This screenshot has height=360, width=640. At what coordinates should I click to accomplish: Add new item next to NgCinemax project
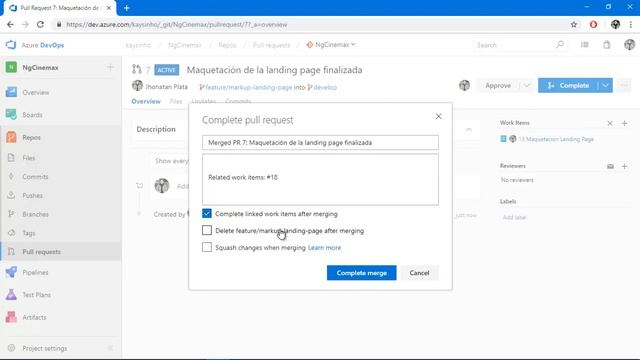110,67
